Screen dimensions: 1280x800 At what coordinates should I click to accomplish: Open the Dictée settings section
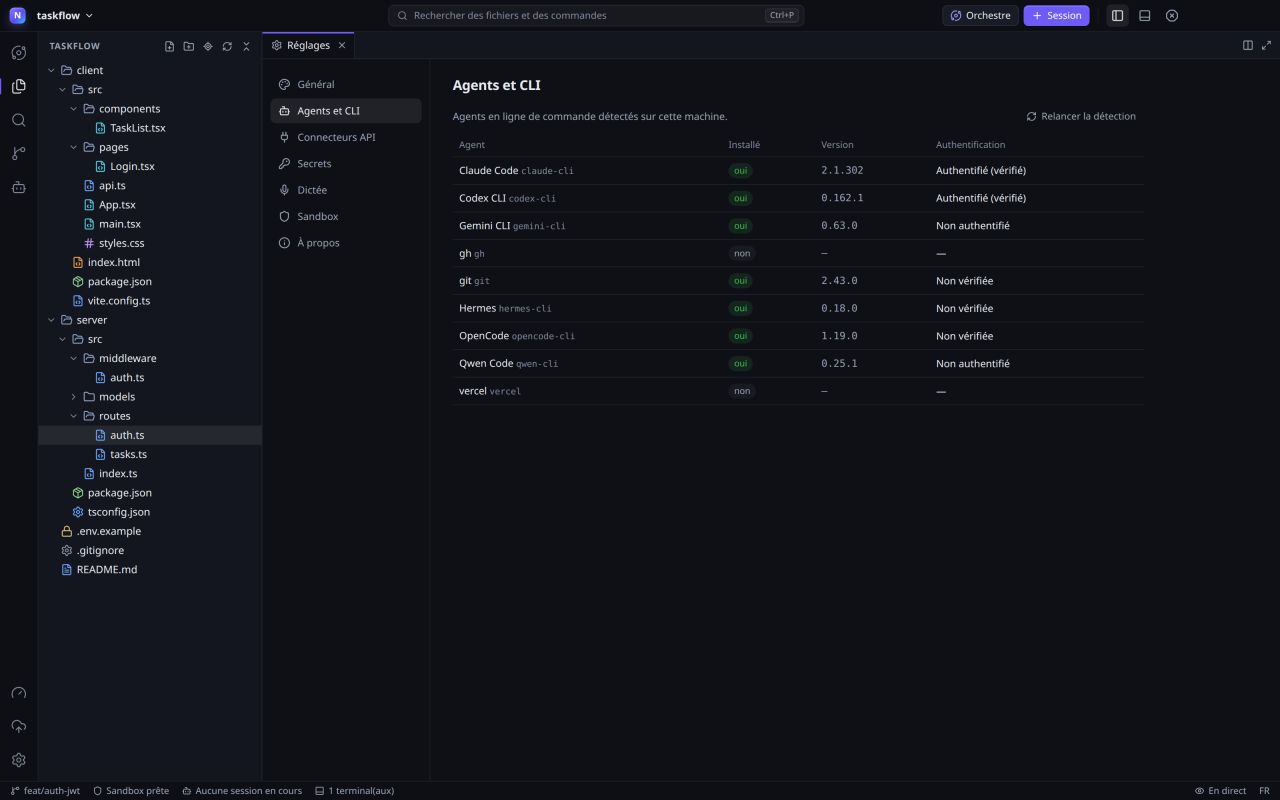[346, 190]
